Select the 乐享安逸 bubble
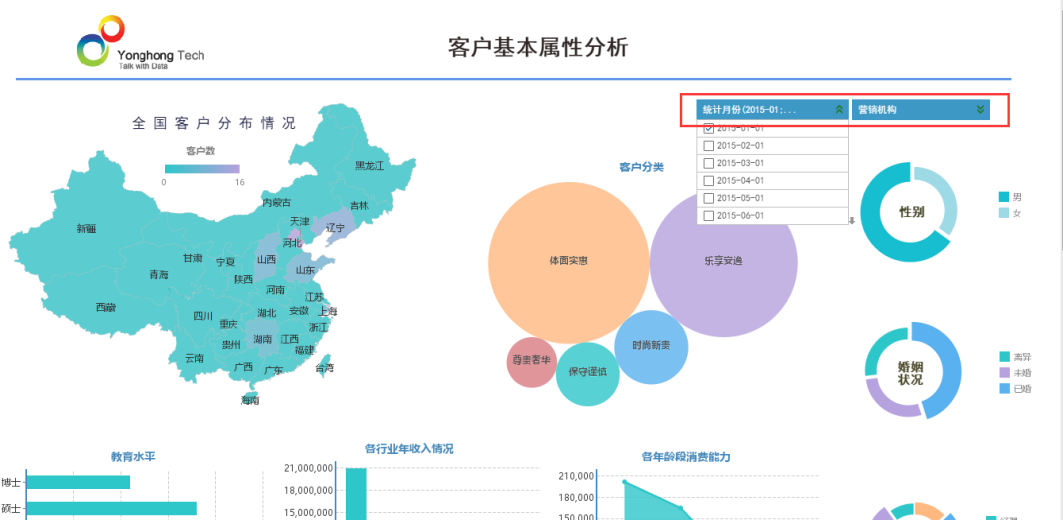 pyautogui.click(x=723, y=262)
